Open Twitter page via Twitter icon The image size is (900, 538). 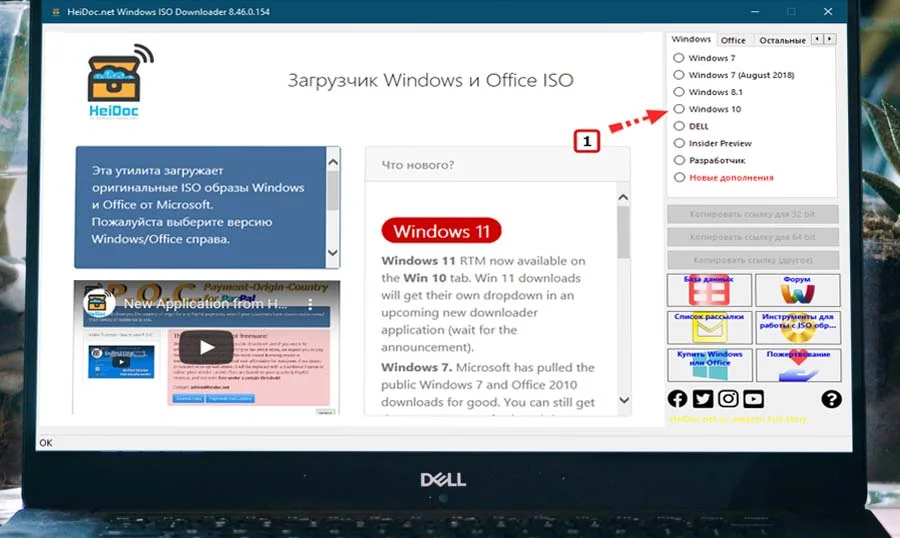coord(703,399)
